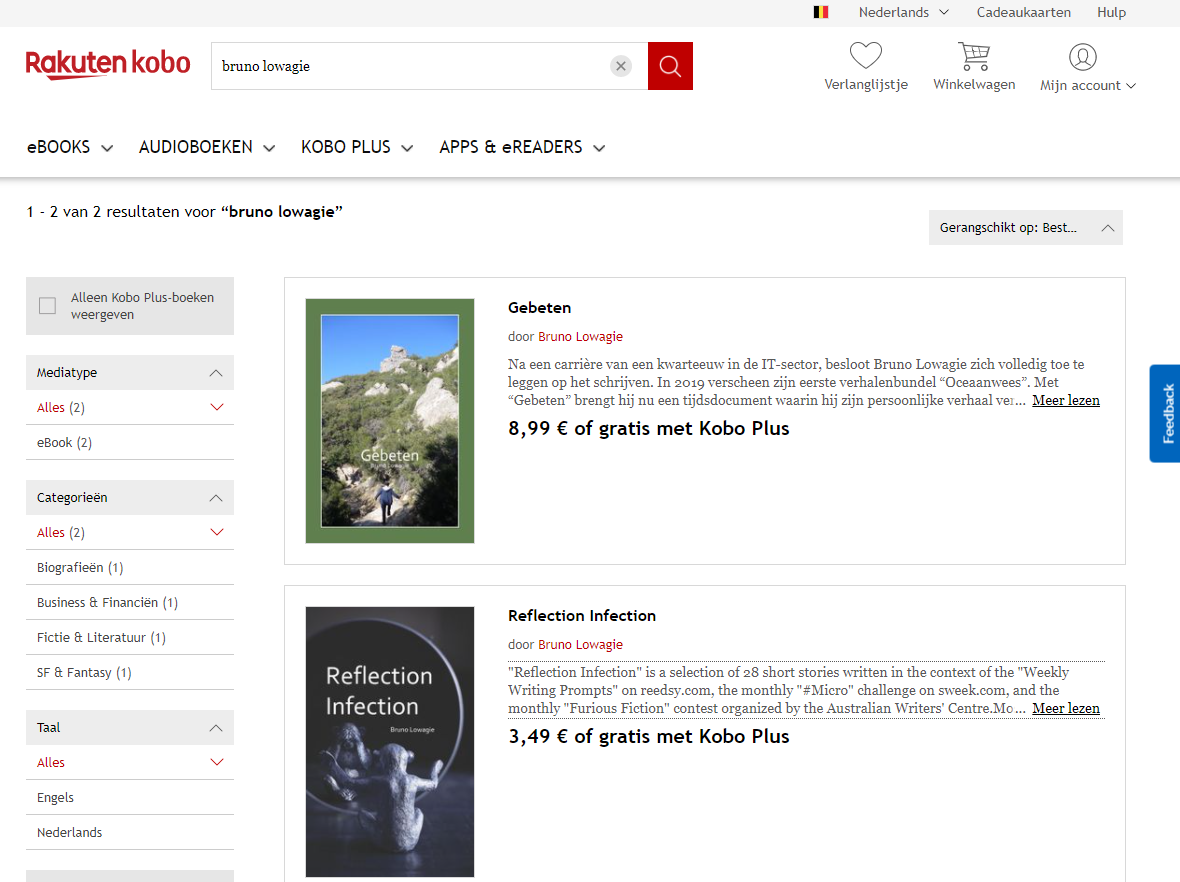The width and height of the screenshot is (1180, 882).
Task: Collapse the Mediatype filter section
Action: [129, 373]
